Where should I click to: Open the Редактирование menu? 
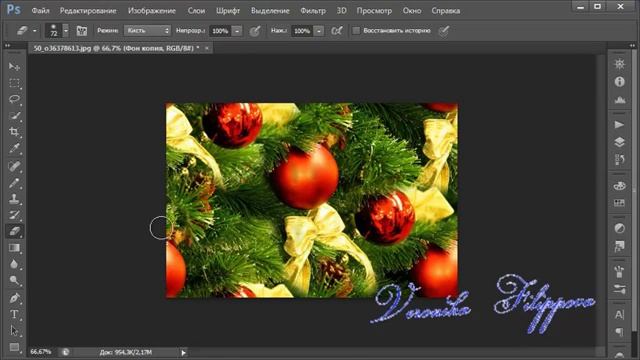88,11
